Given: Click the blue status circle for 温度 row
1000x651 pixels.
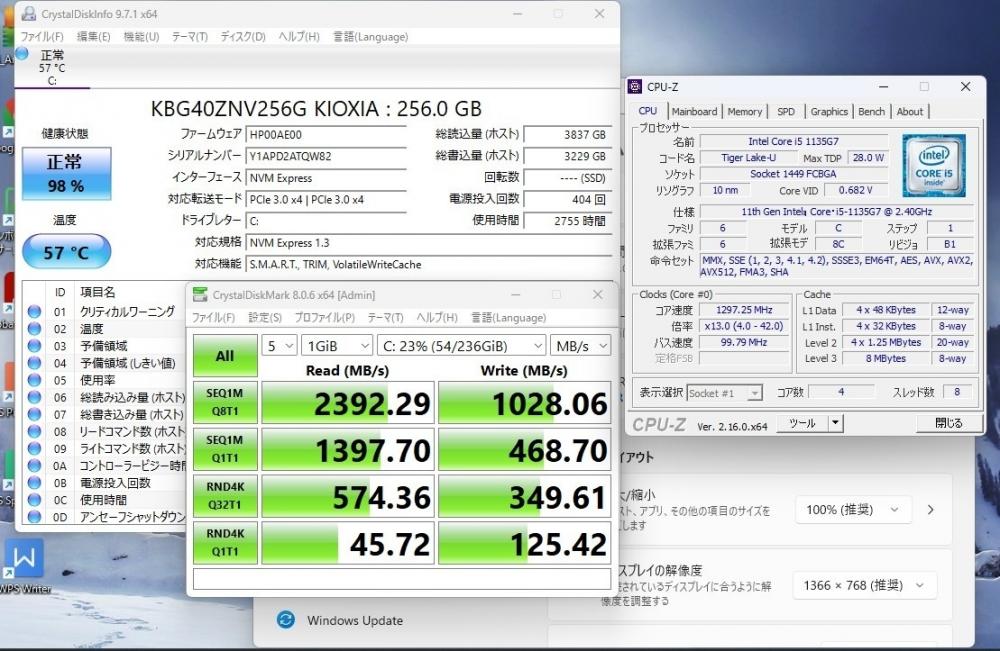Looking at the screenshot, I should click(x=34, y=328).
